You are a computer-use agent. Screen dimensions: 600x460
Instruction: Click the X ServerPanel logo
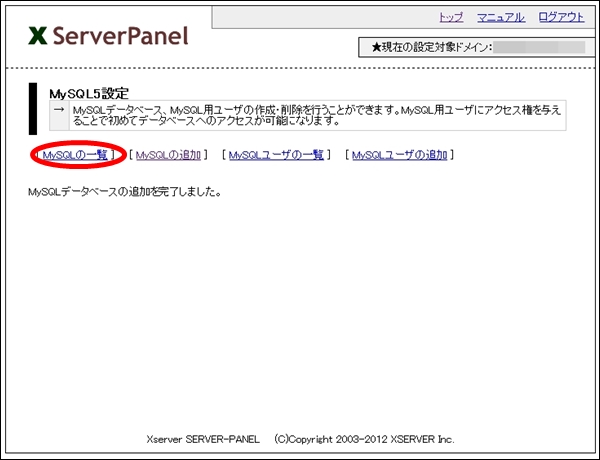(x=108, y=36)
